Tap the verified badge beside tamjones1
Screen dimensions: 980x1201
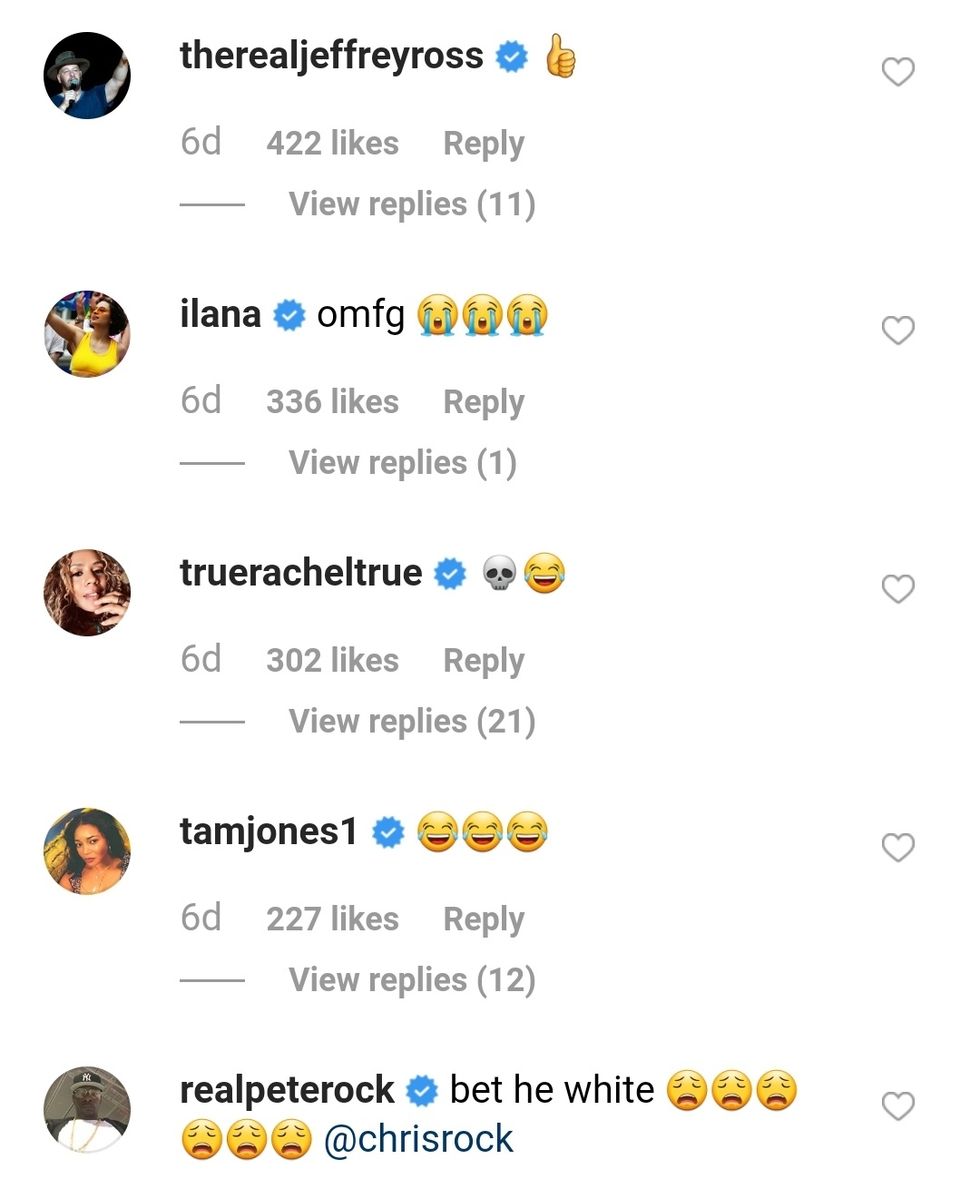tap(388, 833)
